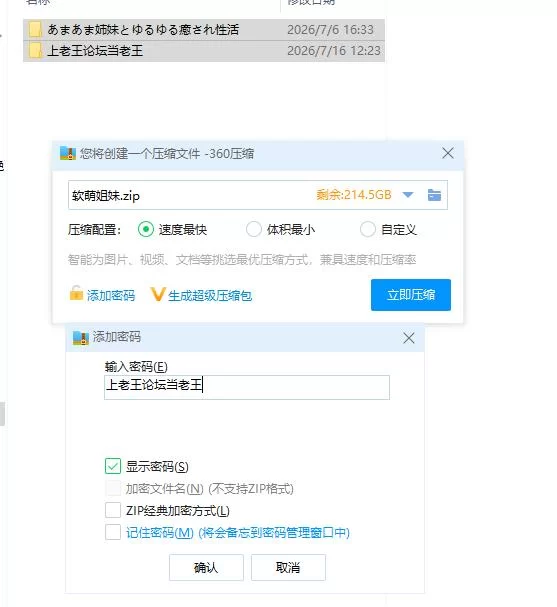Viewport: 557px width, 607px height.
Task: Open the browse folder icon beside filename
Action: click(434, 195)
